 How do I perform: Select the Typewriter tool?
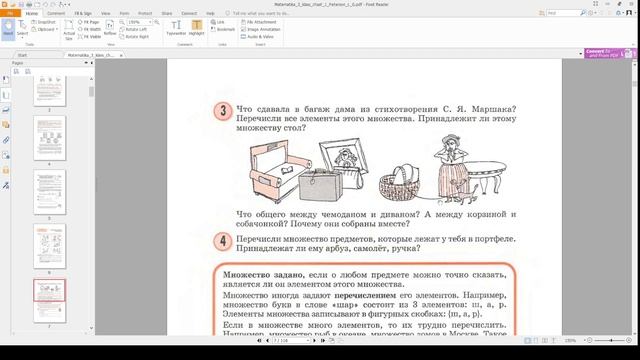pyautogui.click(x=176, y=28)
